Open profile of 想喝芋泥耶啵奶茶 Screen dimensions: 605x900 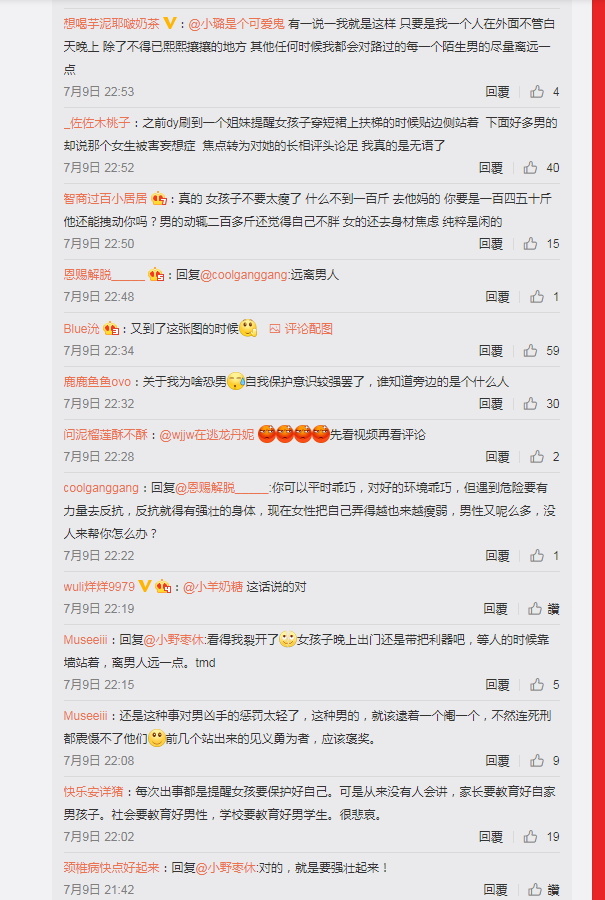(111, 24)
